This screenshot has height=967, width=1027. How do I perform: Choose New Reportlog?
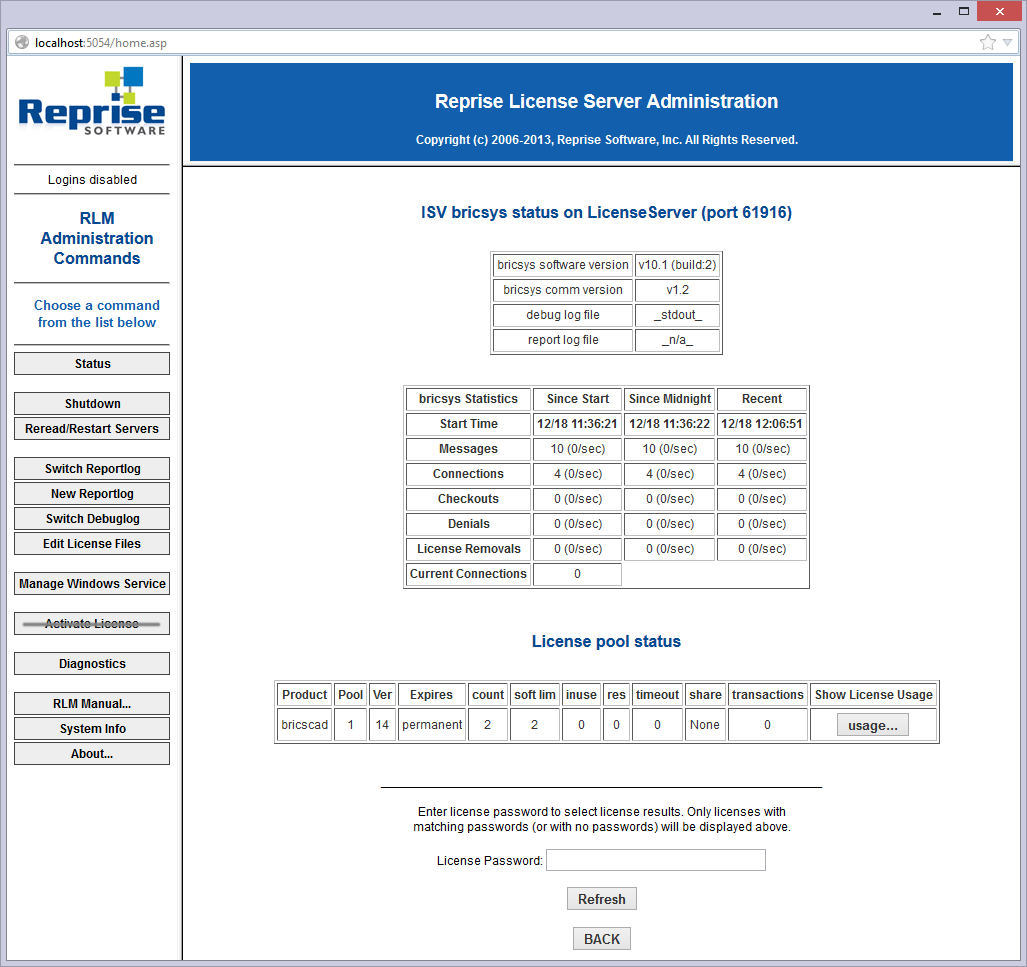[x=92, y=494]
